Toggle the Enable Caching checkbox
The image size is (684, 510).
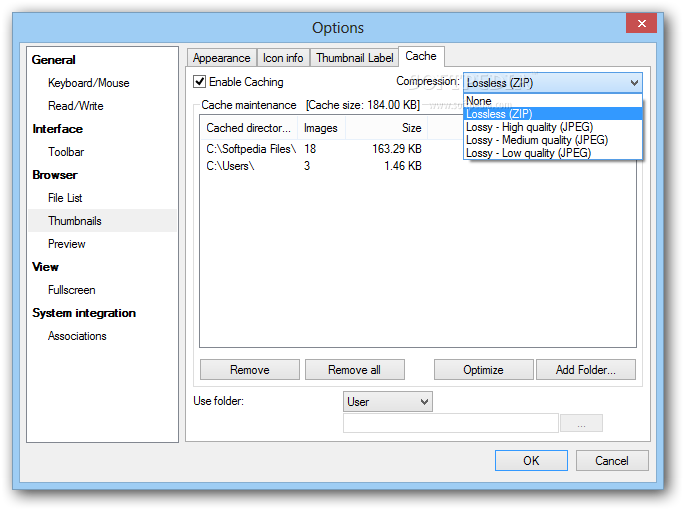[x=199, y=82]
